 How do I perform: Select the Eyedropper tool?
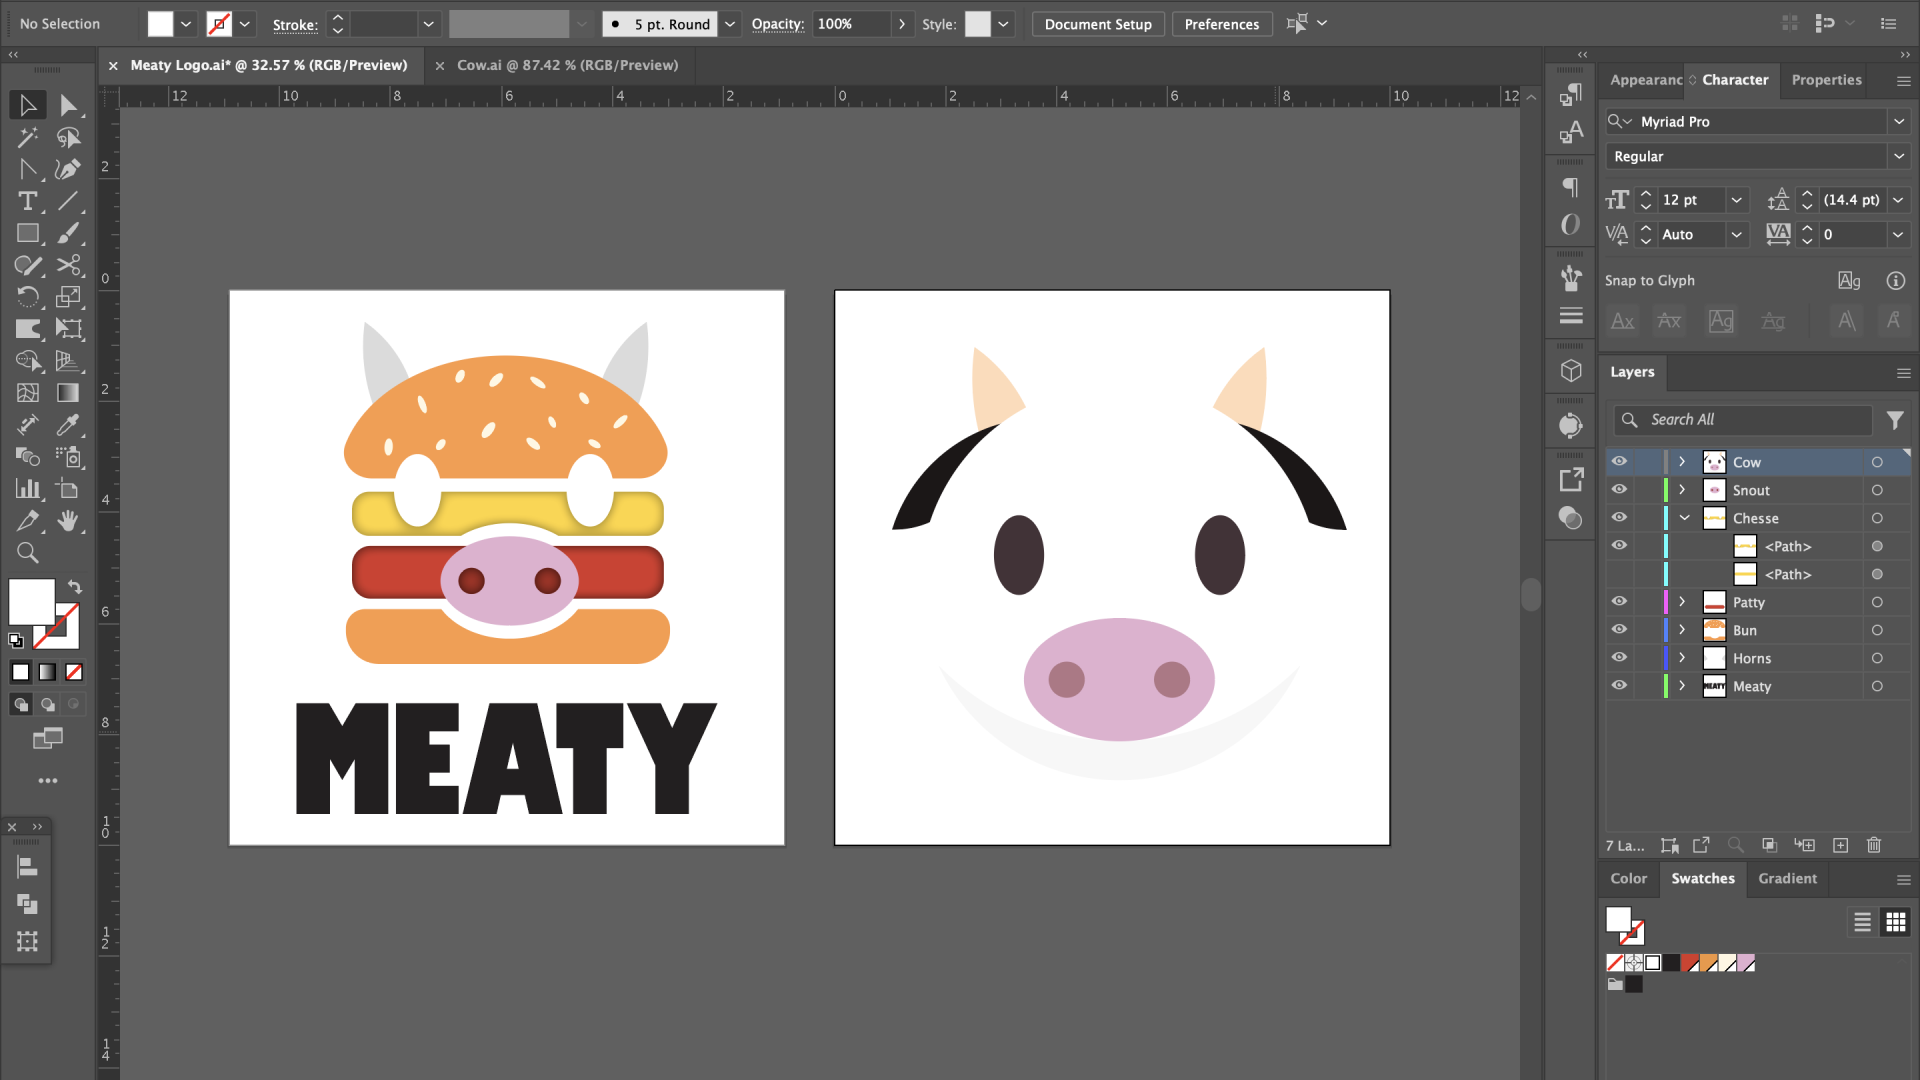[68, 425]
